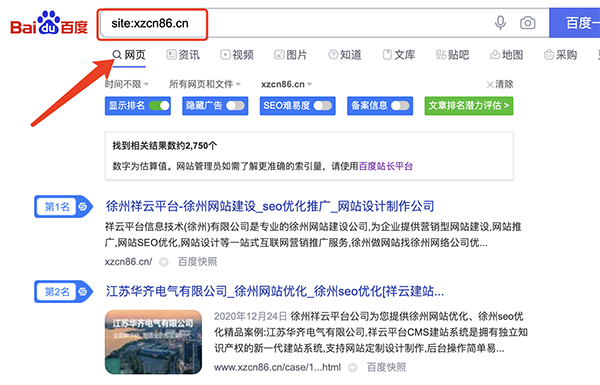Clear filters with 清除

[x=500, y=84]
